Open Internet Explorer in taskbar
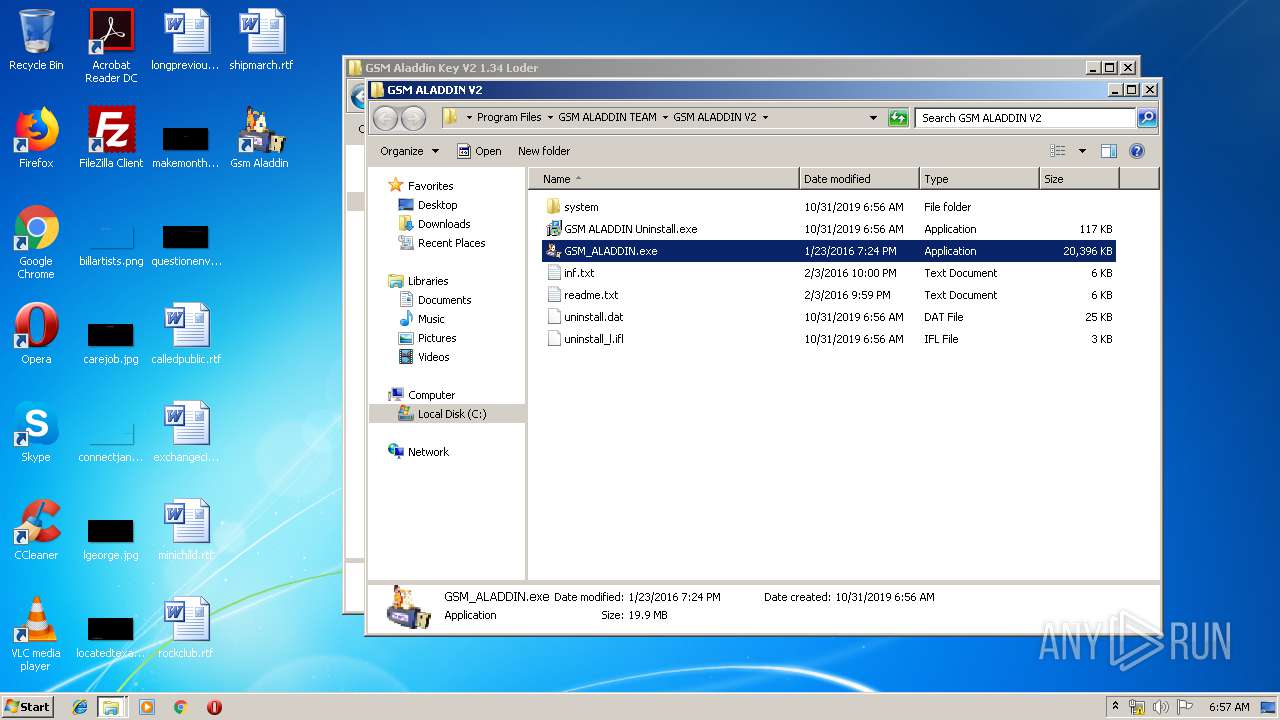Viewport: 1280px width, 720px height. point(80,707)
